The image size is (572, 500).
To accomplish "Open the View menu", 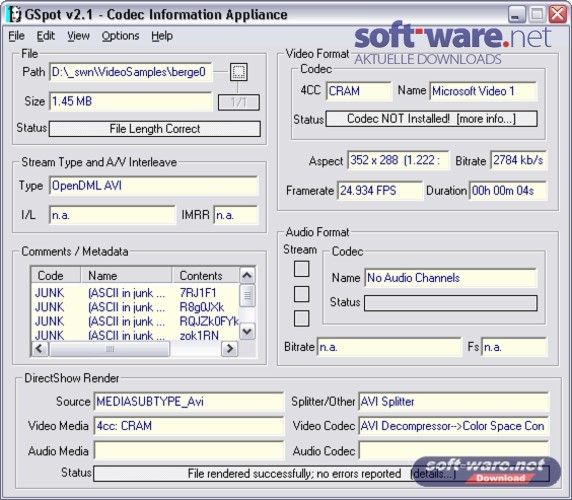I will 78,36.
